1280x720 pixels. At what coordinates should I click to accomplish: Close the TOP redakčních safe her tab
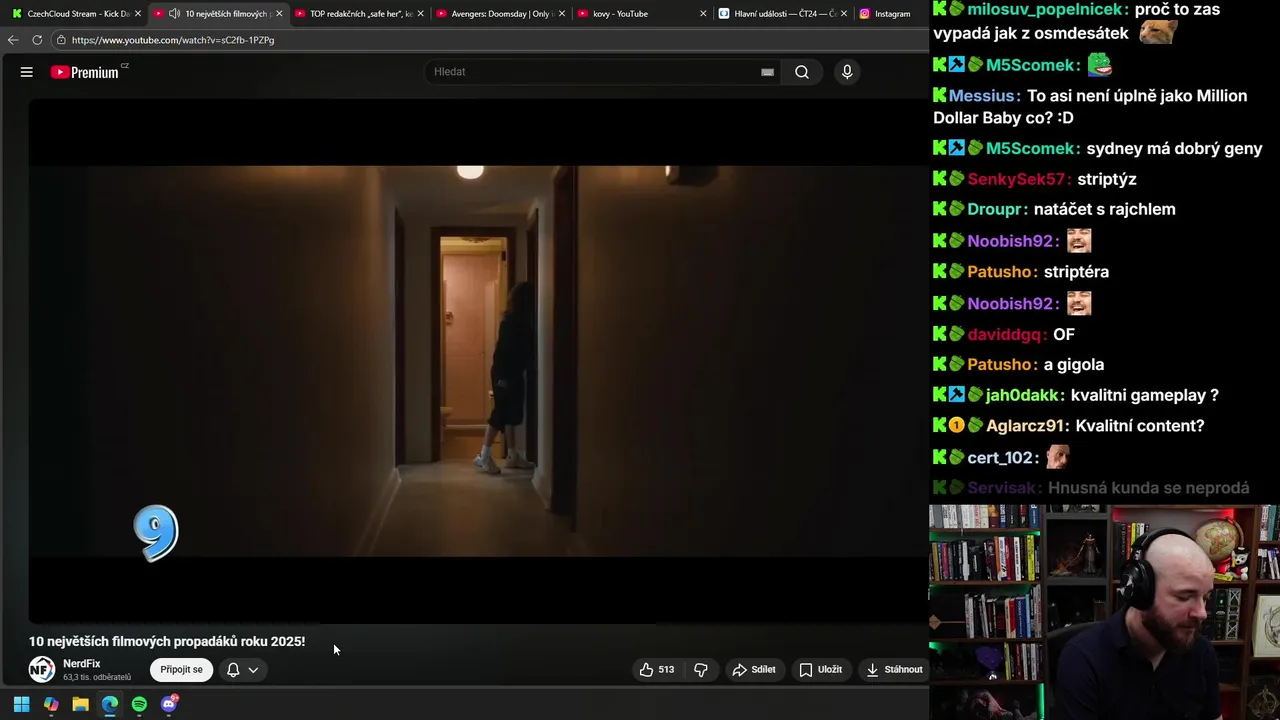pyautogui.click(x=420, y=14)
